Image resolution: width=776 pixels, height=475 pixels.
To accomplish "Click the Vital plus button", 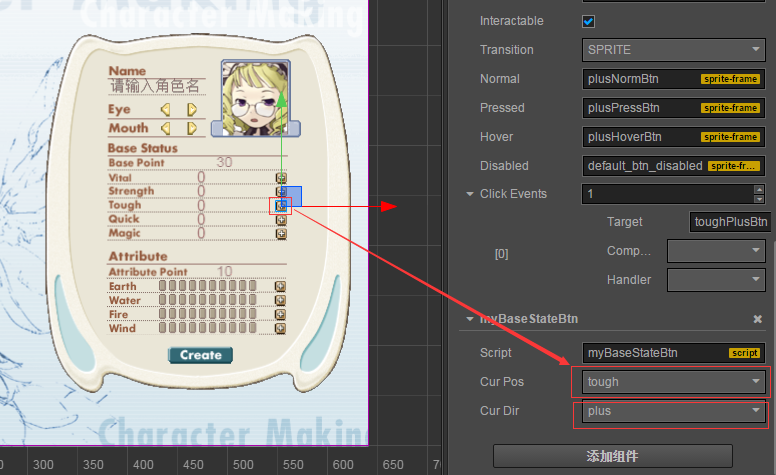I will pos(281,178).
